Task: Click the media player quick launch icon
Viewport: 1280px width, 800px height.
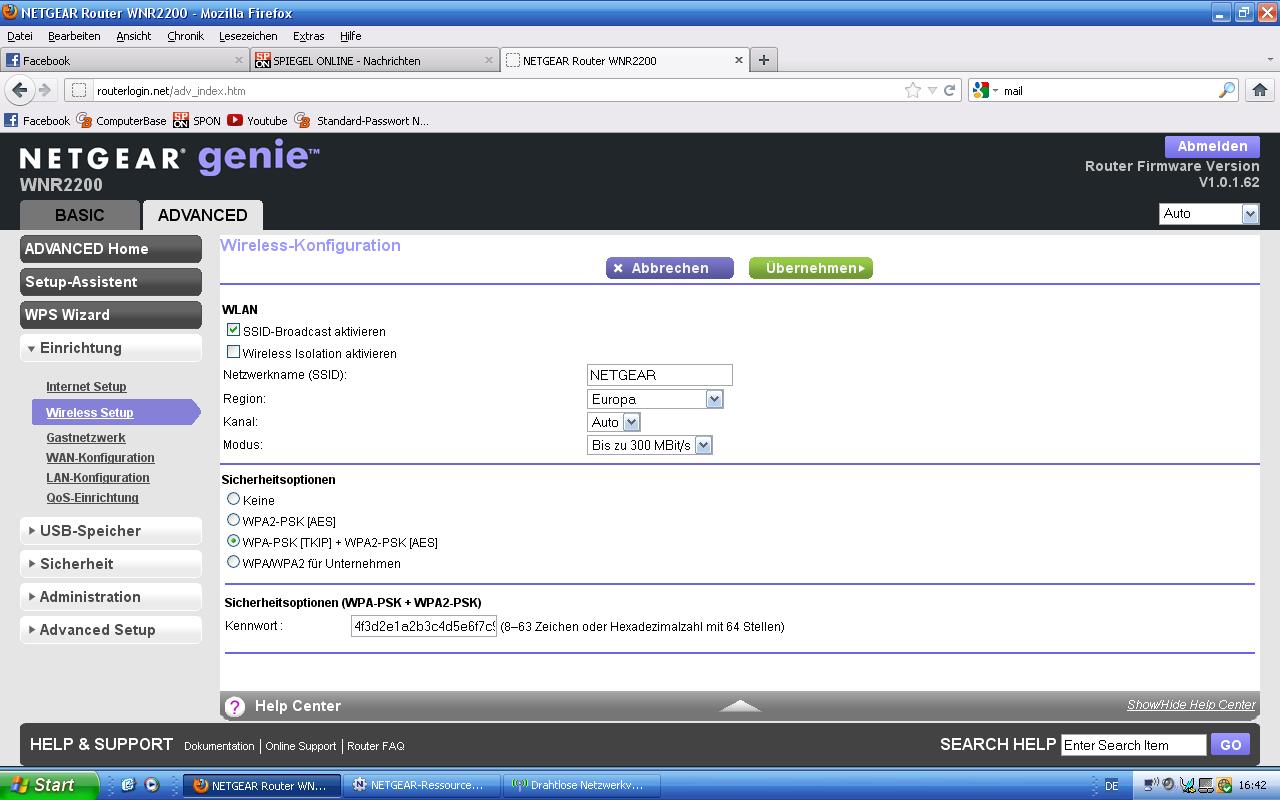Action: (x=151, y=785)
